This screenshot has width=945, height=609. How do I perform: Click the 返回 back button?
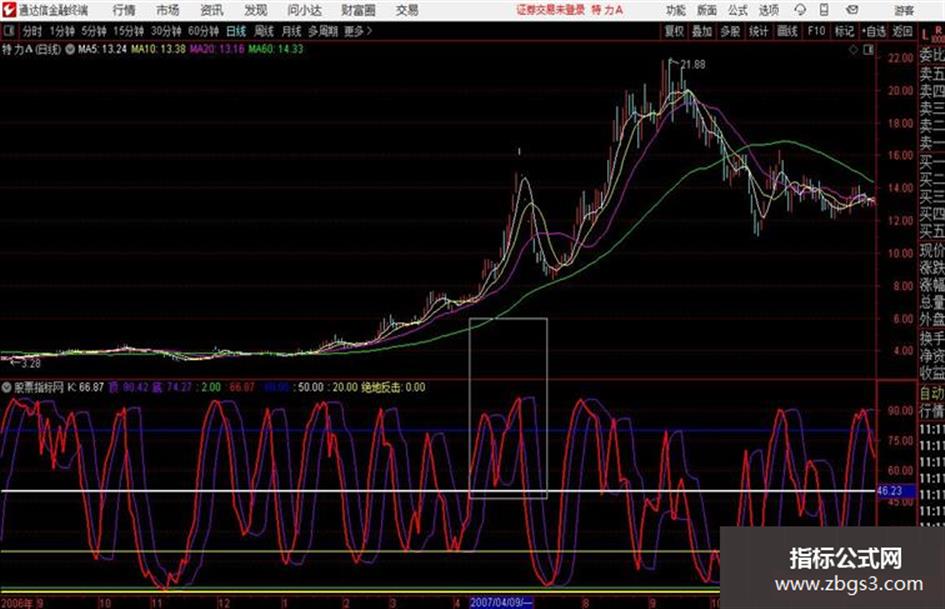(x=902, y=31)
